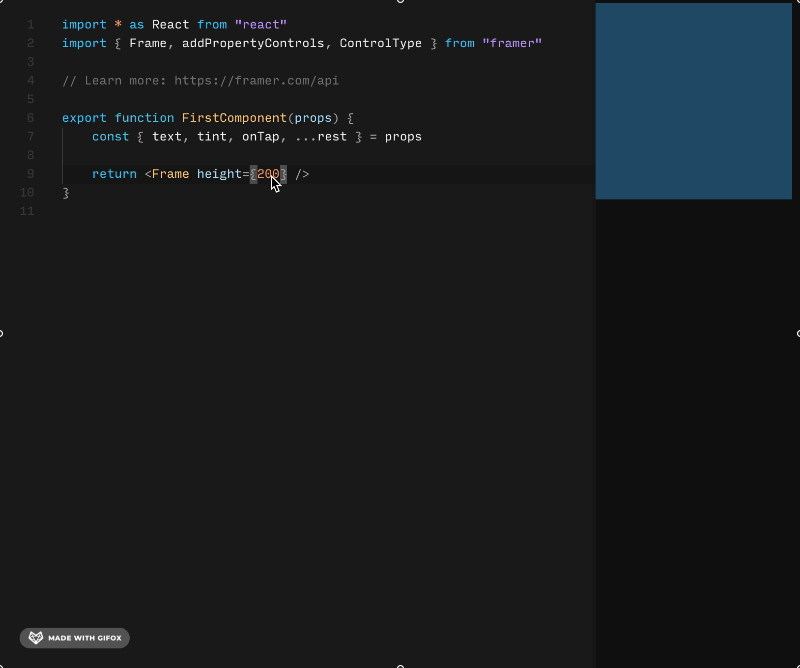Click line number 11 in the gutter
This screenshot has height=668, width=800.
(27, 211)
